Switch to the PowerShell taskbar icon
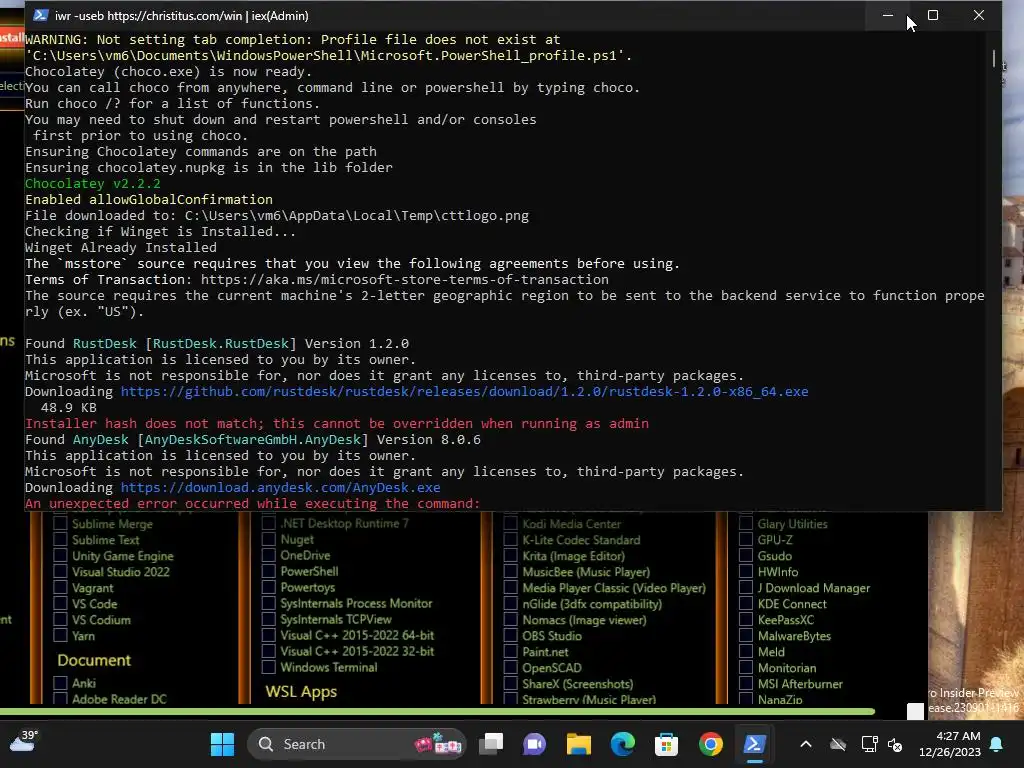The height and width of the screenshot is (768, 1024). [754, 744]
